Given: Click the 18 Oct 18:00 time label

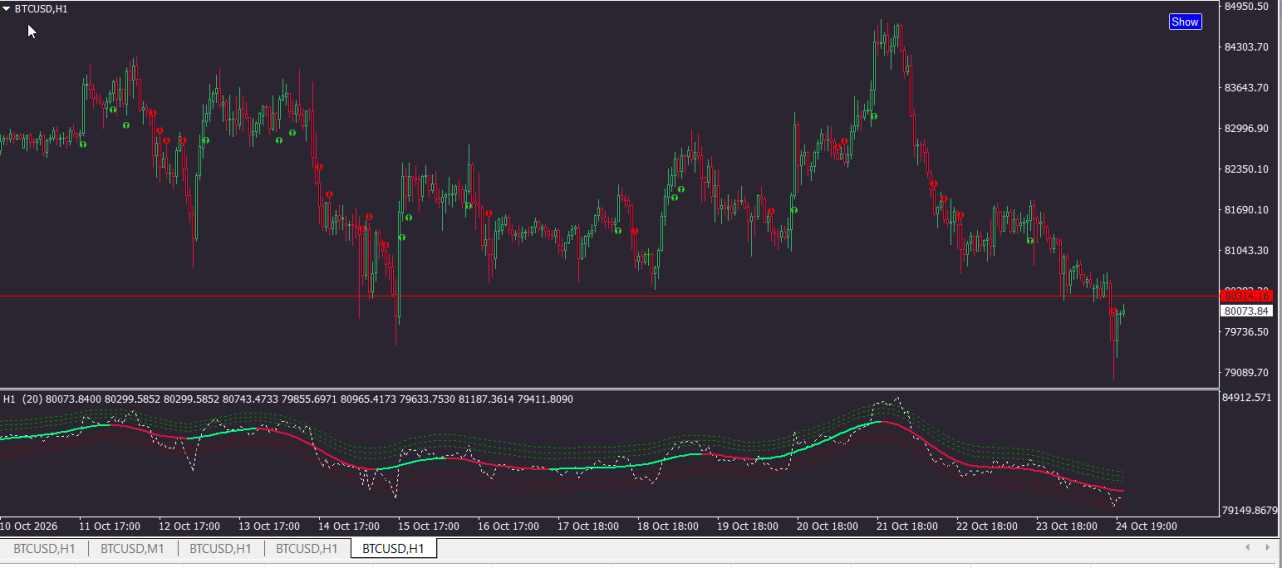Looking at the screenshot, I should pyautogui.click(x=668, y=525).
